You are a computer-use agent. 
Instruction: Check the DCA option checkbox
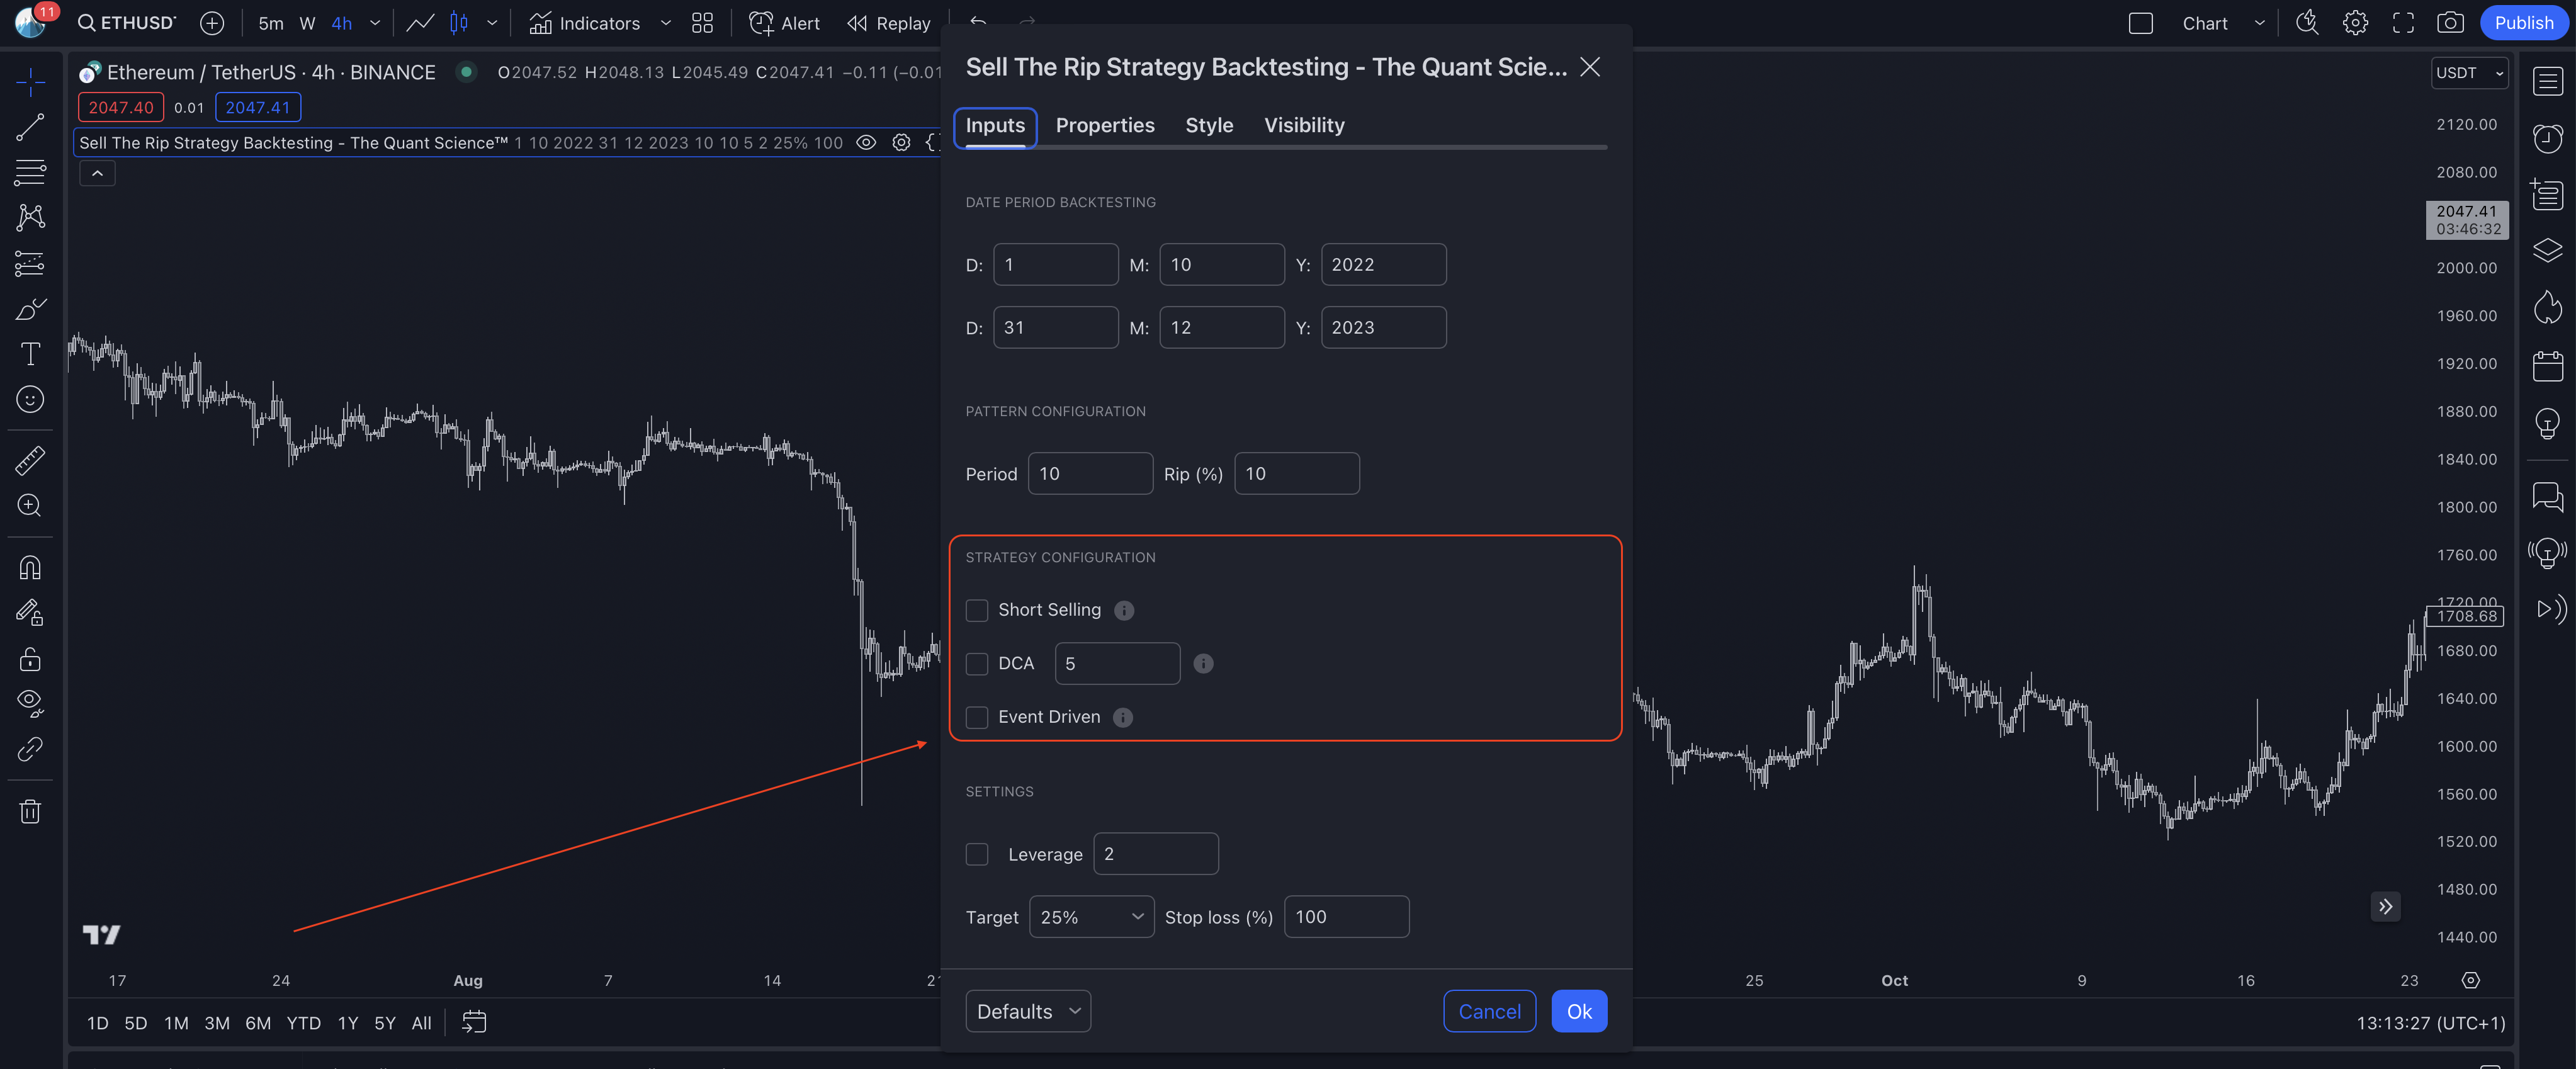coord(977,664)
